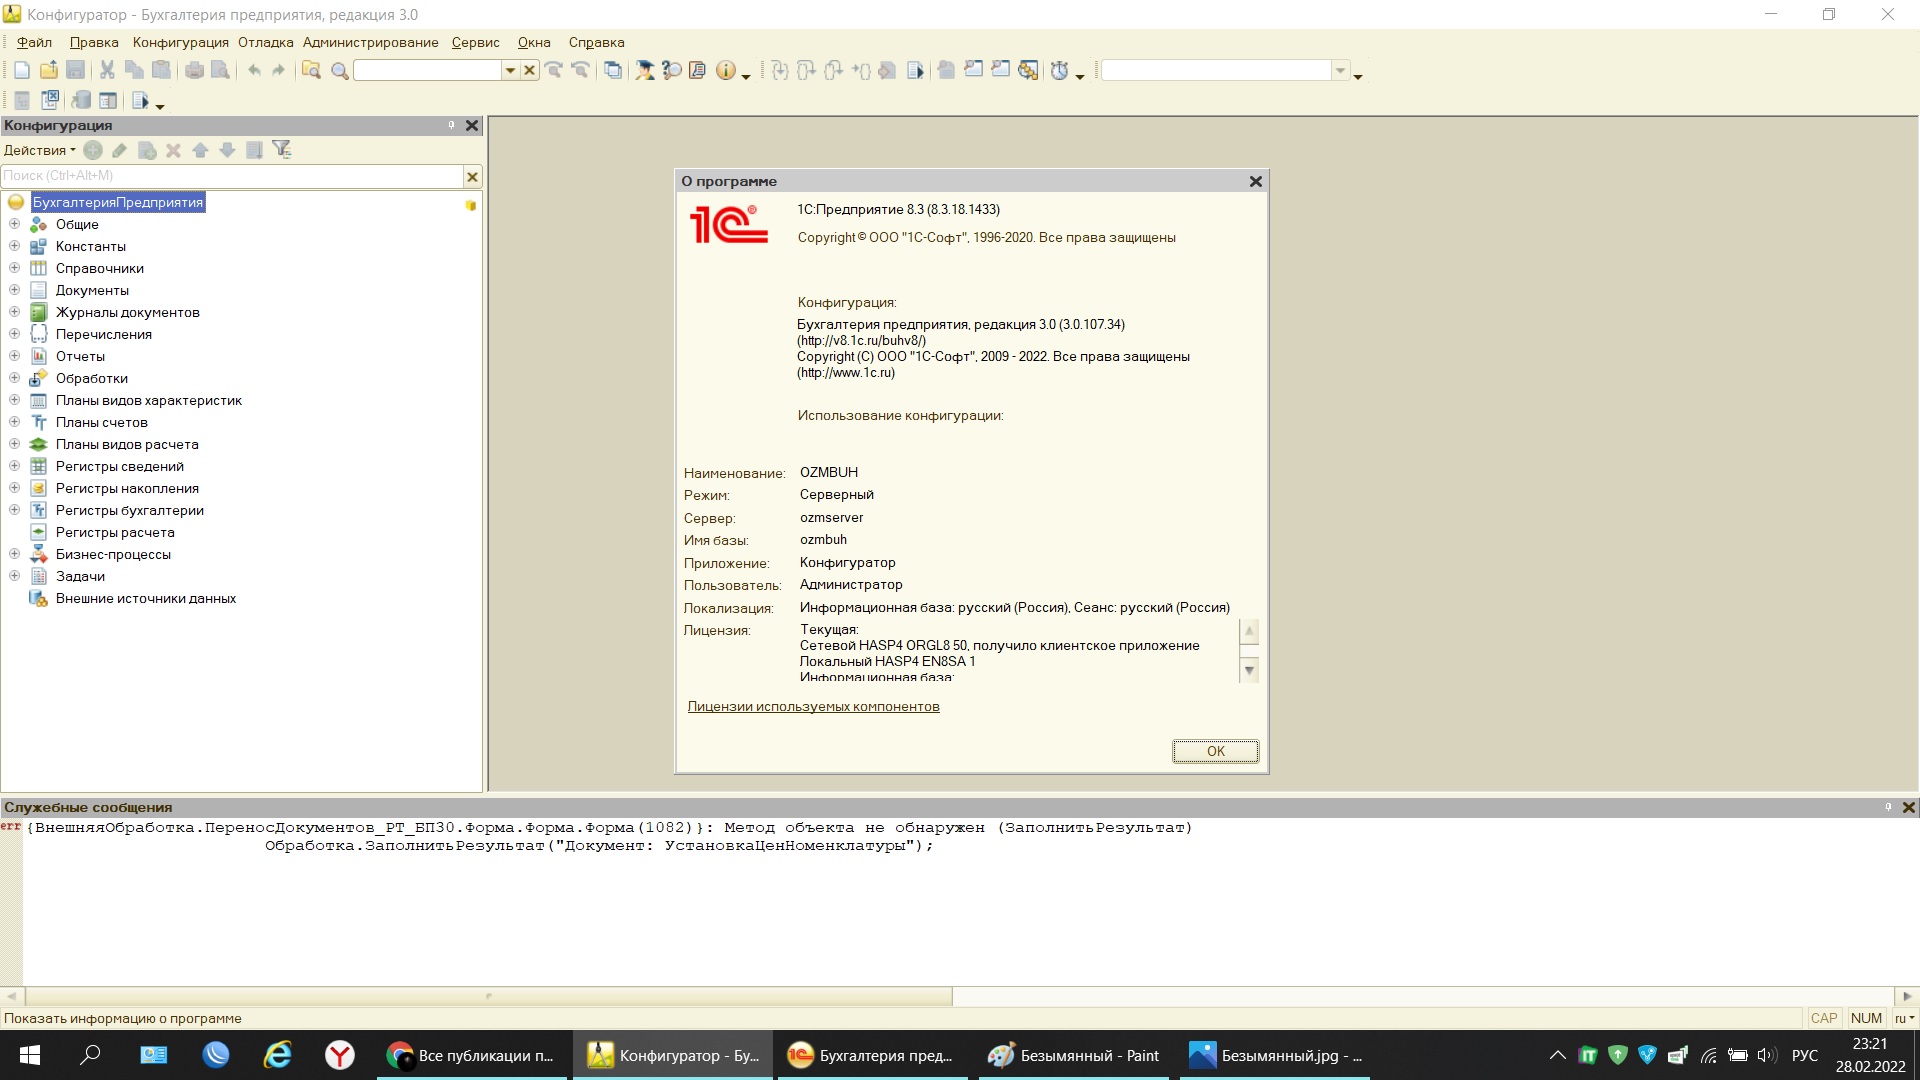
Task: Close the О программе dialog
Action: pyautogui.click(x=1256, y=181)
